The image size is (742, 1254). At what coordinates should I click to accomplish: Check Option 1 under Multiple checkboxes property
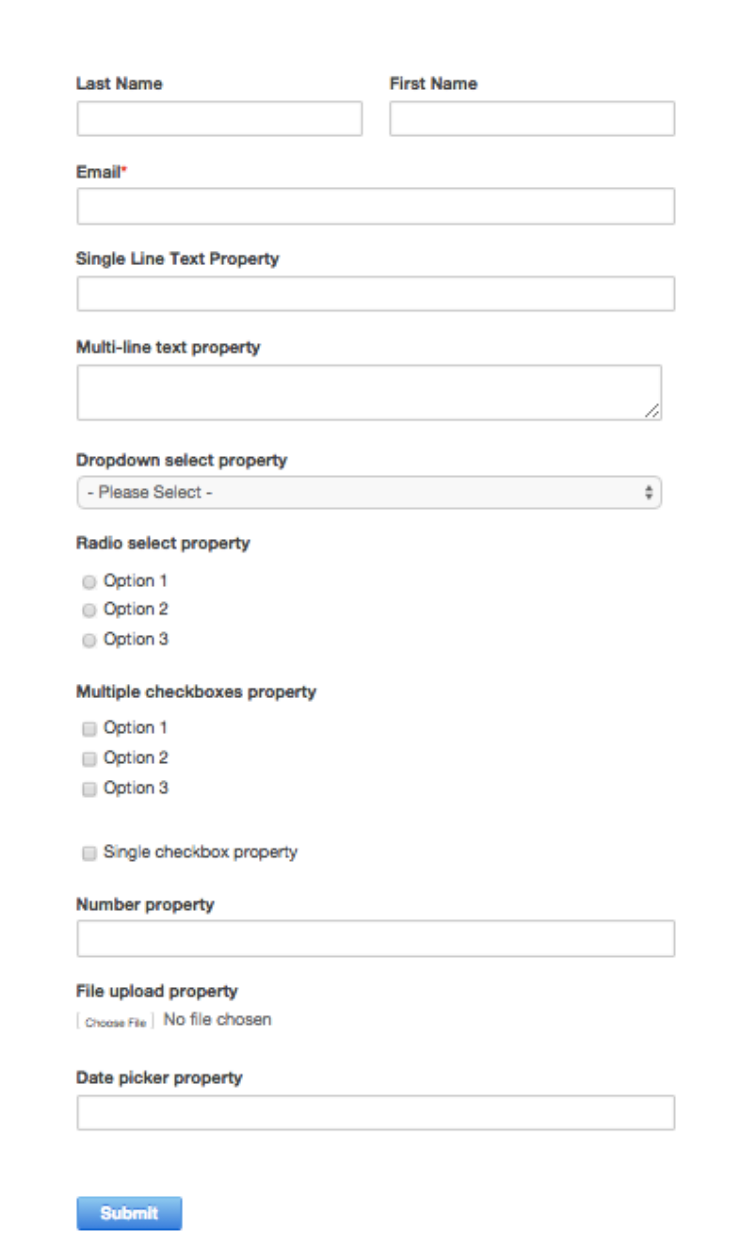coord(89,728)
